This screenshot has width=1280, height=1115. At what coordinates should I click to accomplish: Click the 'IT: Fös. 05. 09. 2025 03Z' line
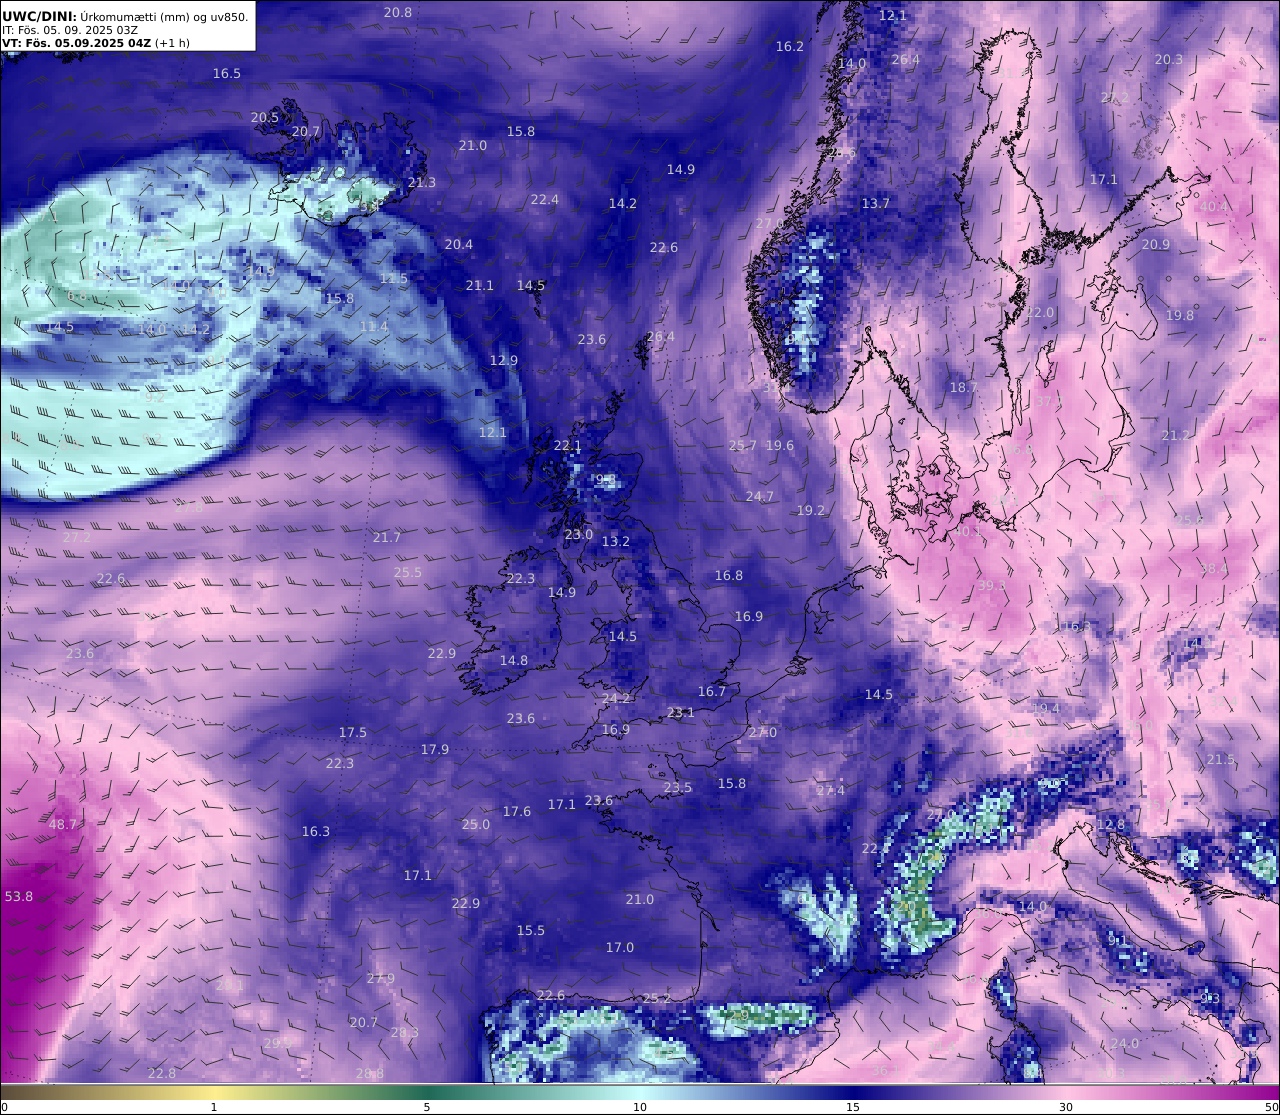pos(70,30)
